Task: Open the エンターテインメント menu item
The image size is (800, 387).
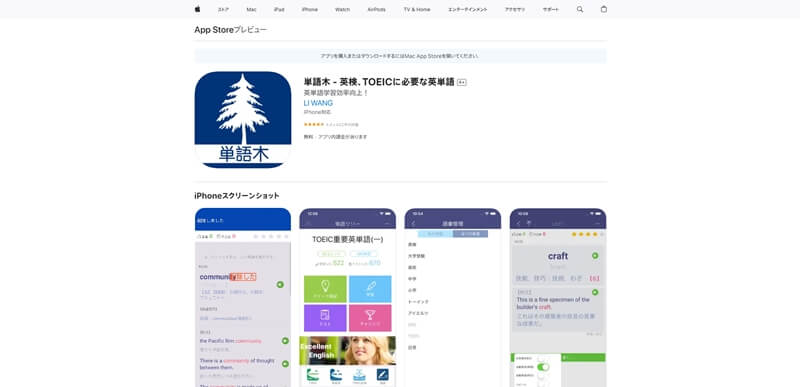Action: (467, 10)
